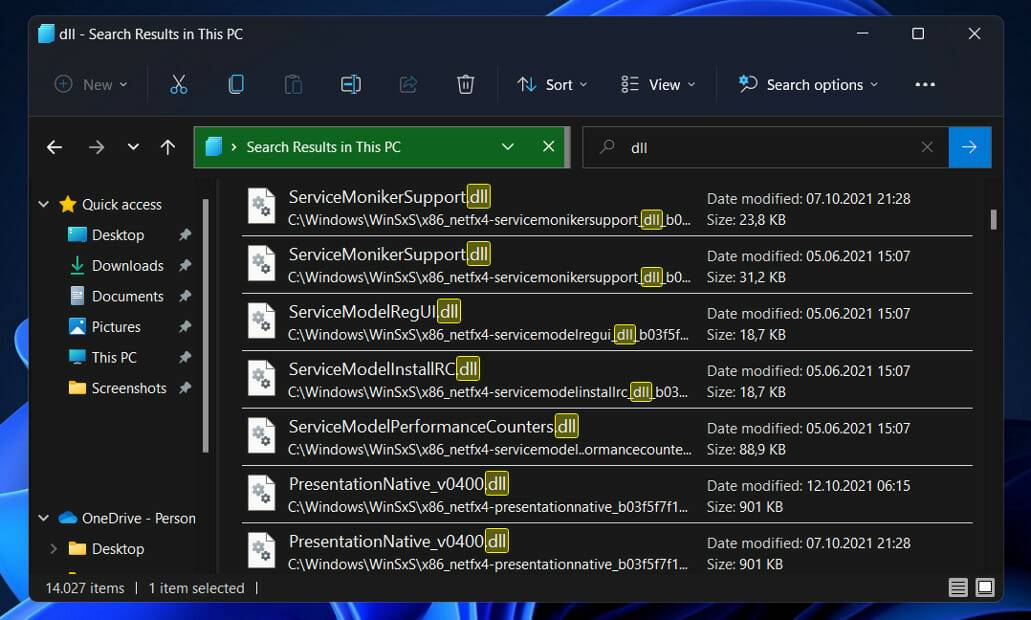
Task: Select PresentationNative_v0400.dll modified 12.10.2021
Action: click(607, 494)
